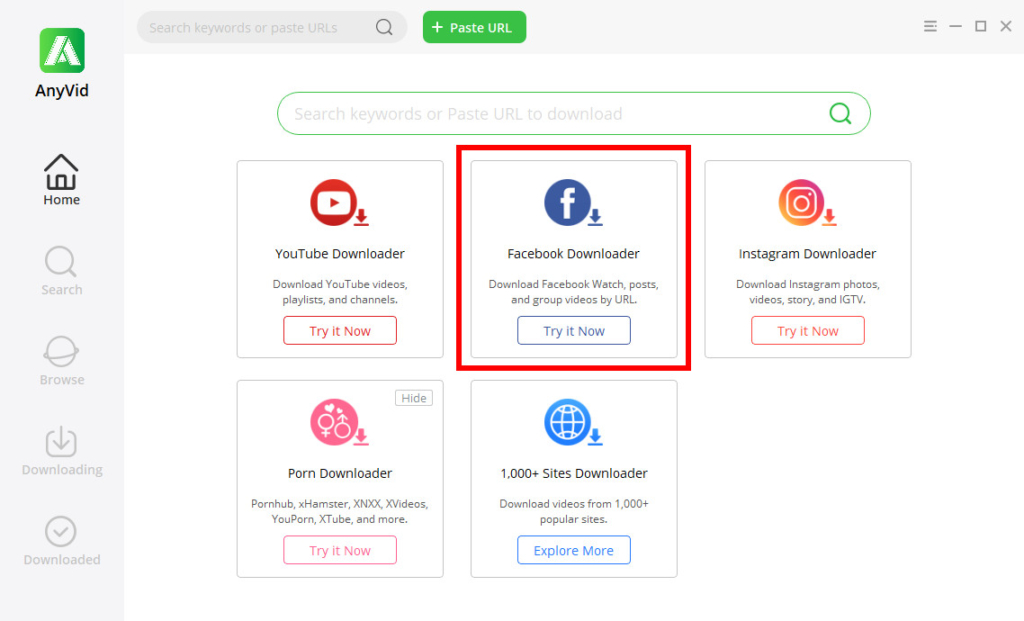This screenshot has width=1024, height=621.
Task: Click the Explore More button
Action: tap(573, 550)
